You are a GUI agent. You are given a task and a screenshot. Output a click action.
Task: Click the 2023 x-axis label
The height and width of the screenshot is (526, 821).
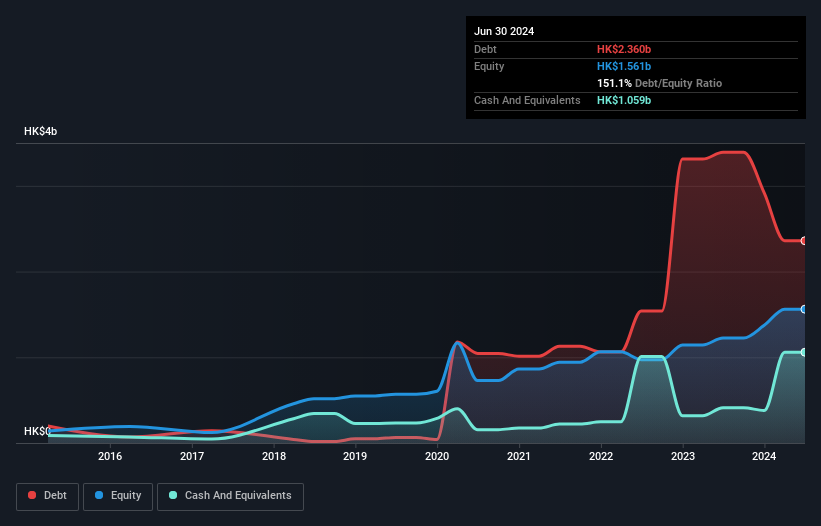tap(683, 456)
